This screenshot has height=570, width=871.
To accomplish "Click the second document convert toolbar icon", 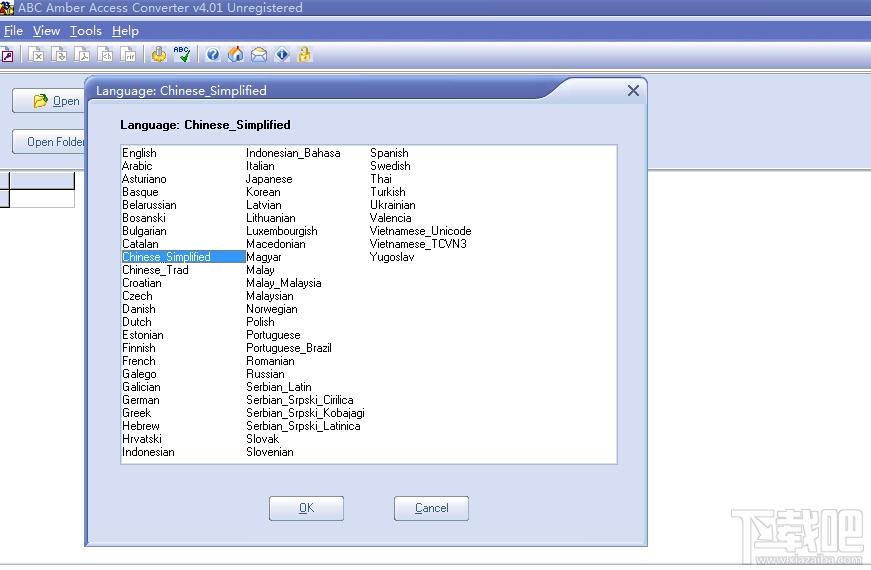I will tap(59, 54).
